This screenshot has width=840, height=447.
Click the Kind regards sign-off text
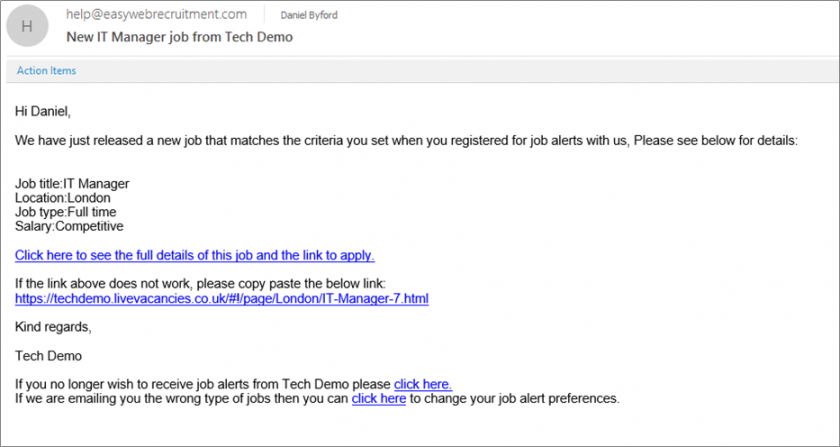53,327
